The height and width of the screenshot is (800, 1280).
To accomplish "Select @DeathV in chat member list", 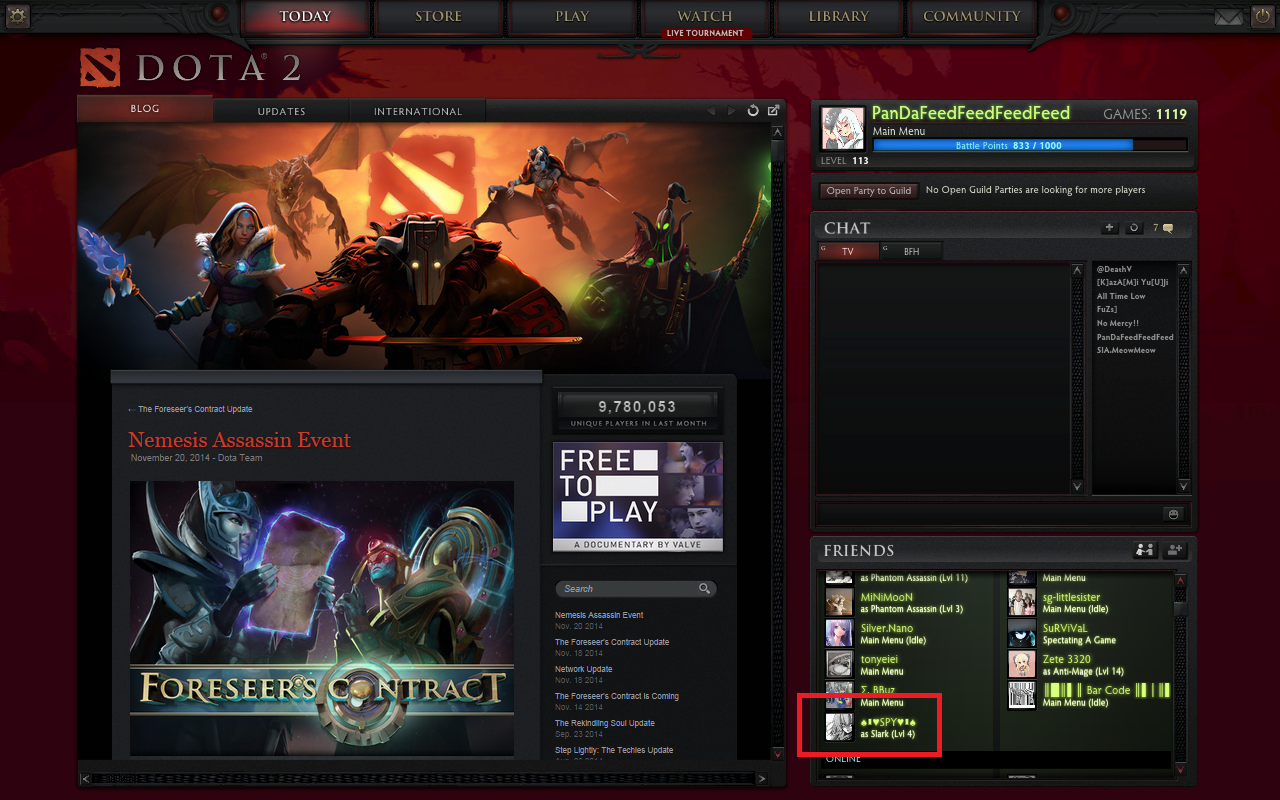I will click(1114, 269).
